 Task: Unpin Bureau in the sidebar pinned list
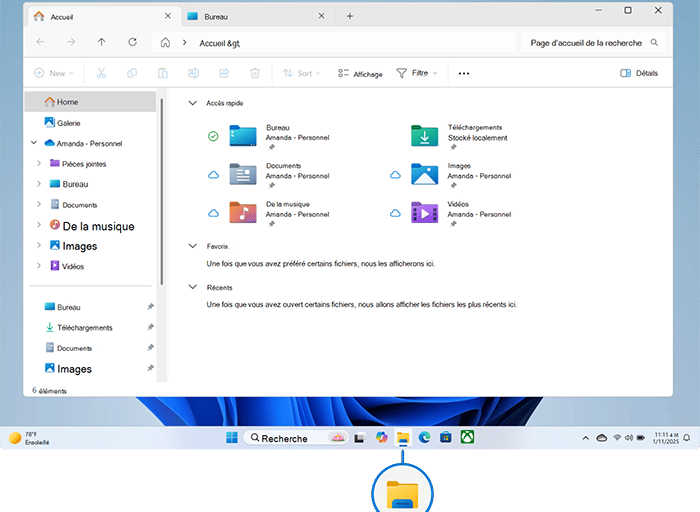pyautogui.click(x=150, y=307)
